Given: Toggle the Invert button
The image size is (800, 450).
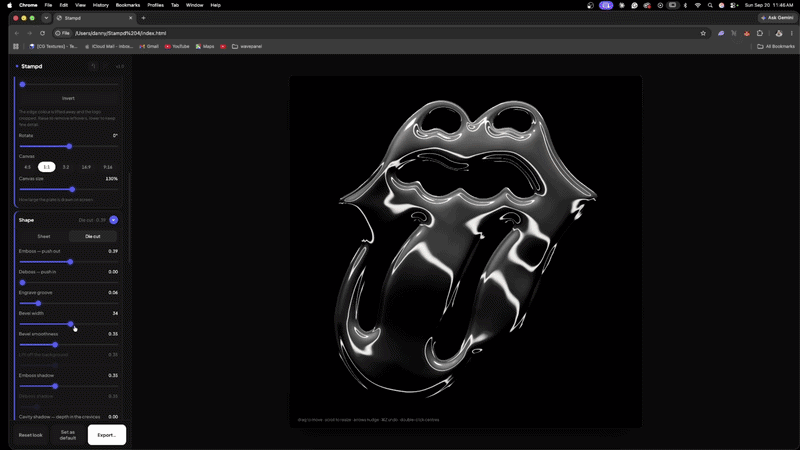Looking at the screenshot, I should [x=68, y=98].
